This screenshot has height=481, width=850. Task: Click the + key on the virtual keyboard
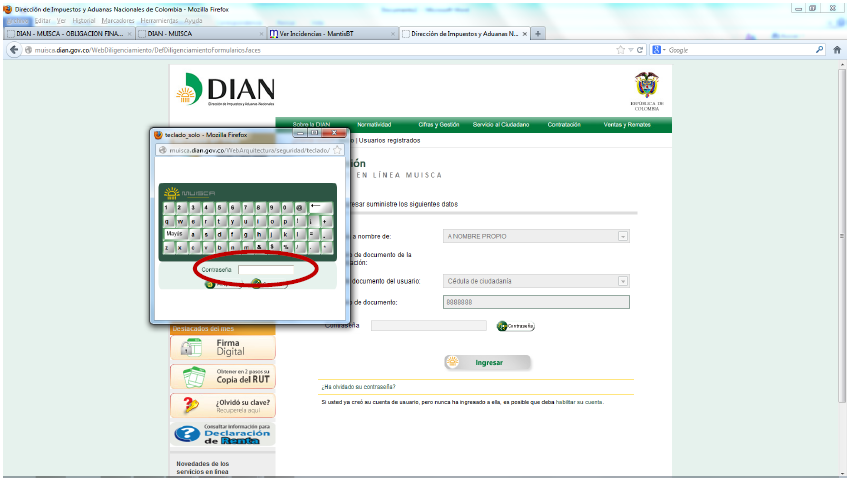326,222
